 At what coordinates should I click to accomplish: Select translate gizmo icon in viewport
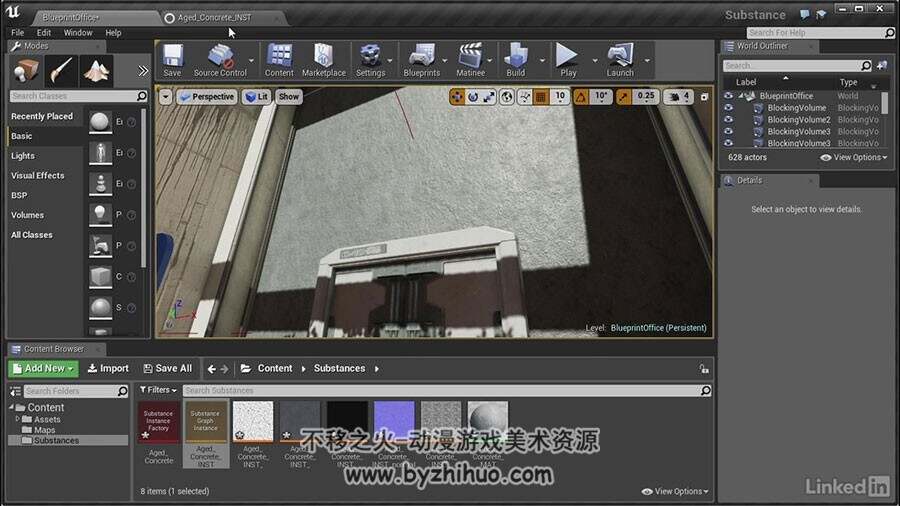(457, 97)
